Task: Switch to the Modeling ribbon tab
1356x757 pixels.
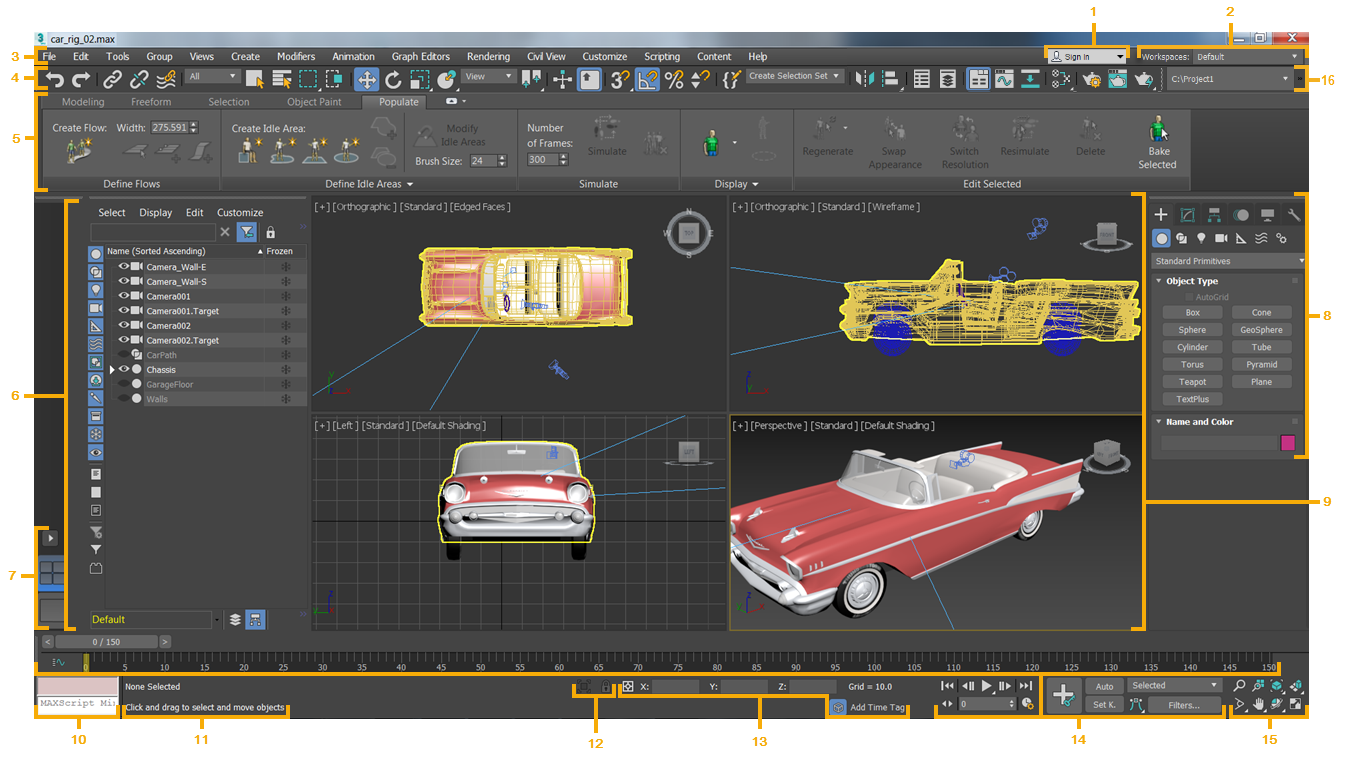Action: pos(82,101)
